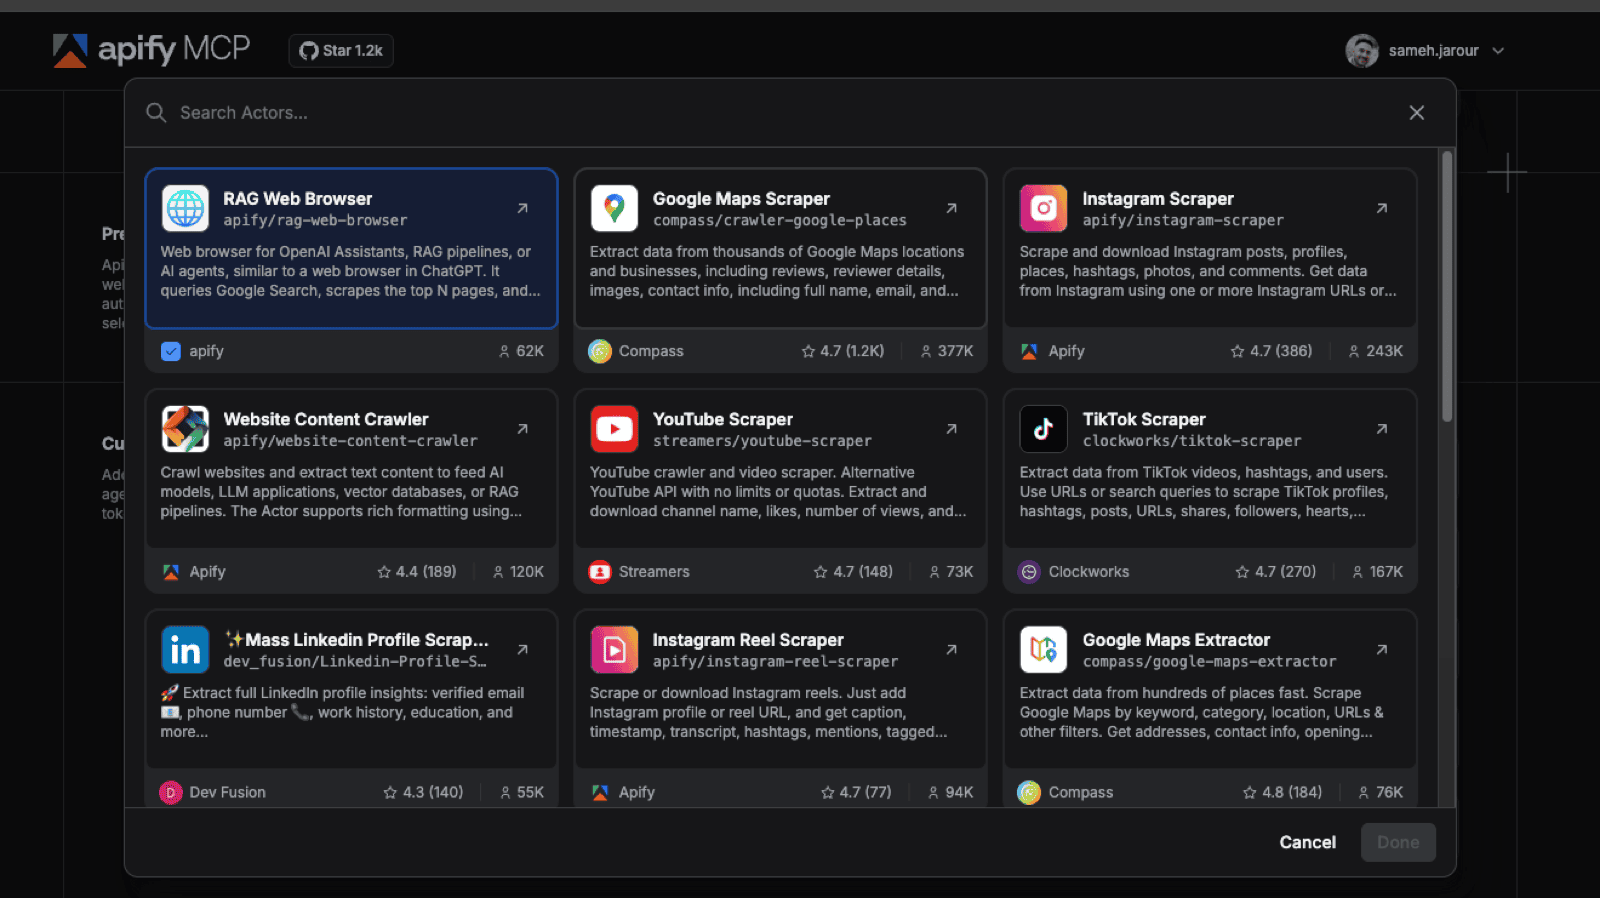
Task: Click the apify MCP logo
Action: (151, 49)
